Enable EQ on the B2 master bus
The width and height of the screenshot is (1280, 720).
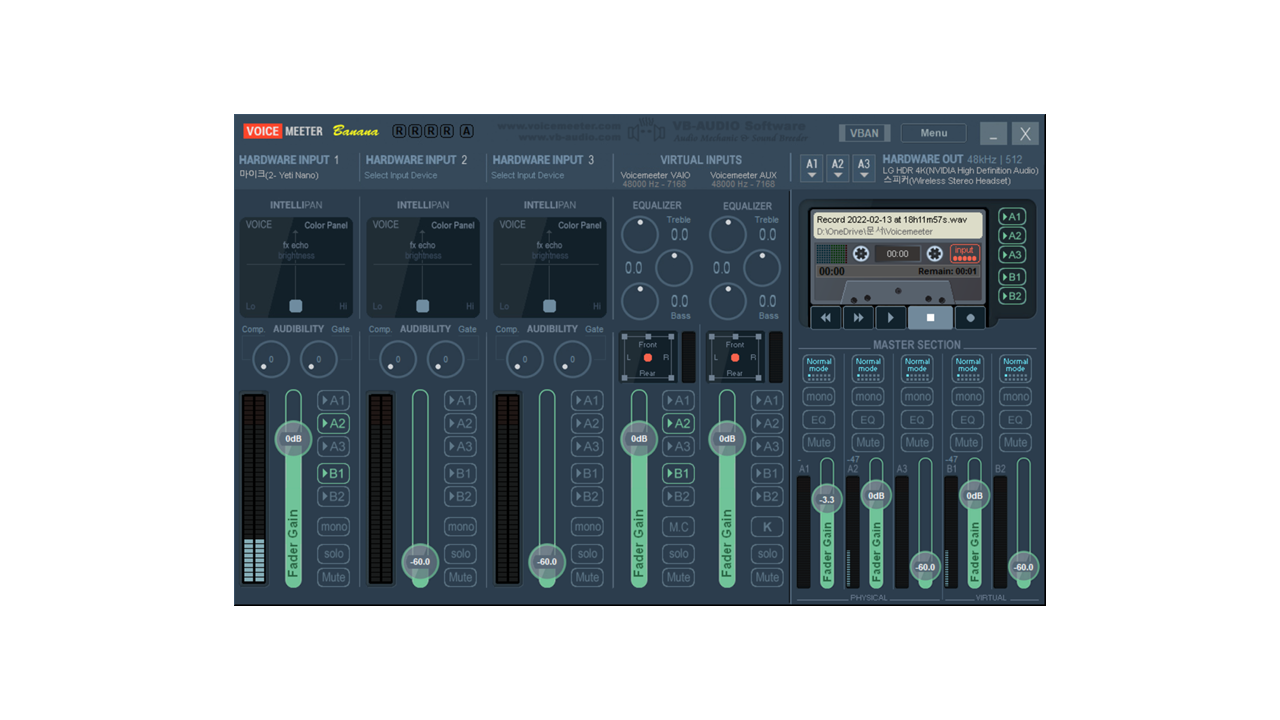(1015, 420)
